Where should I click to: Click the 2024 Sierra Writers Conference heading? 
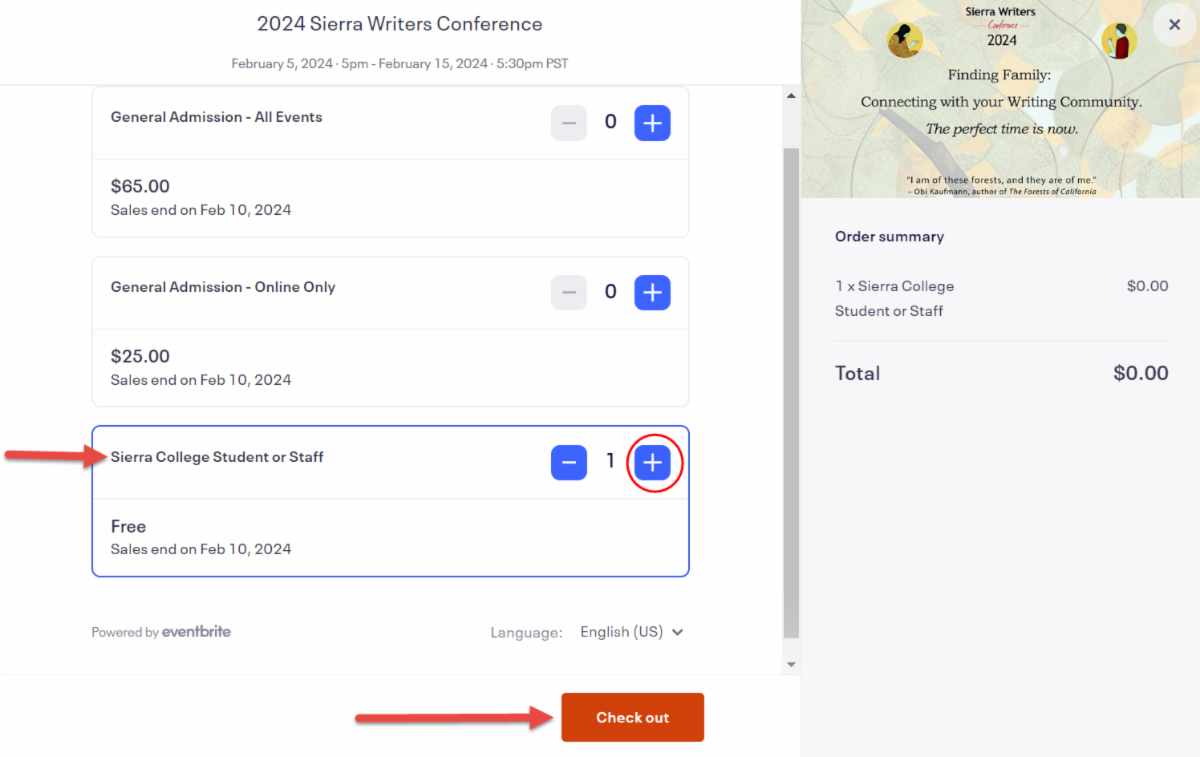400,24
